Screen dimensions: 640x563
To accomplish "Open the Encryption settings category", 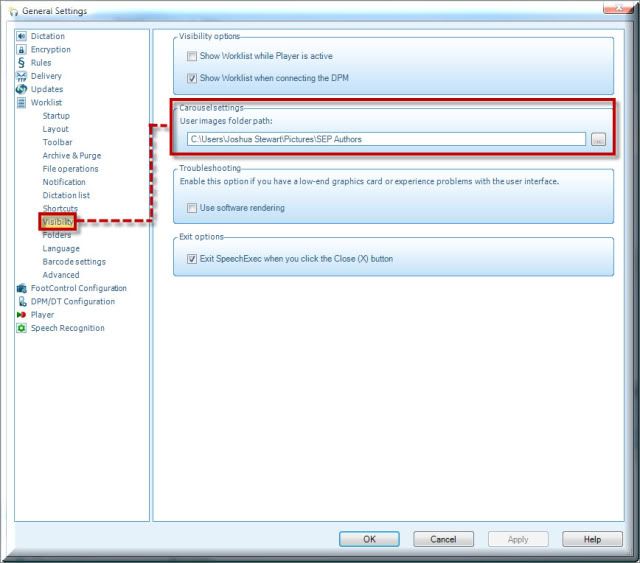I will pyautogui.click(x=51, y=49).
